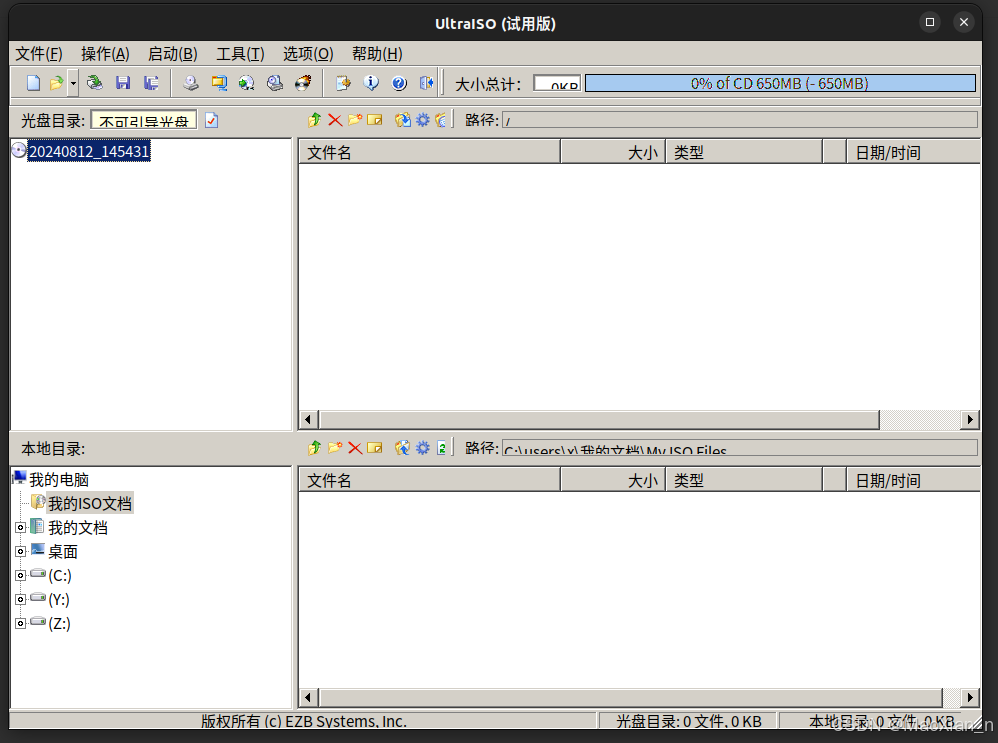Sort disc pane by 日期/时间 column
Viewport: 998px width, 743px height.
[x=913, y=152]
